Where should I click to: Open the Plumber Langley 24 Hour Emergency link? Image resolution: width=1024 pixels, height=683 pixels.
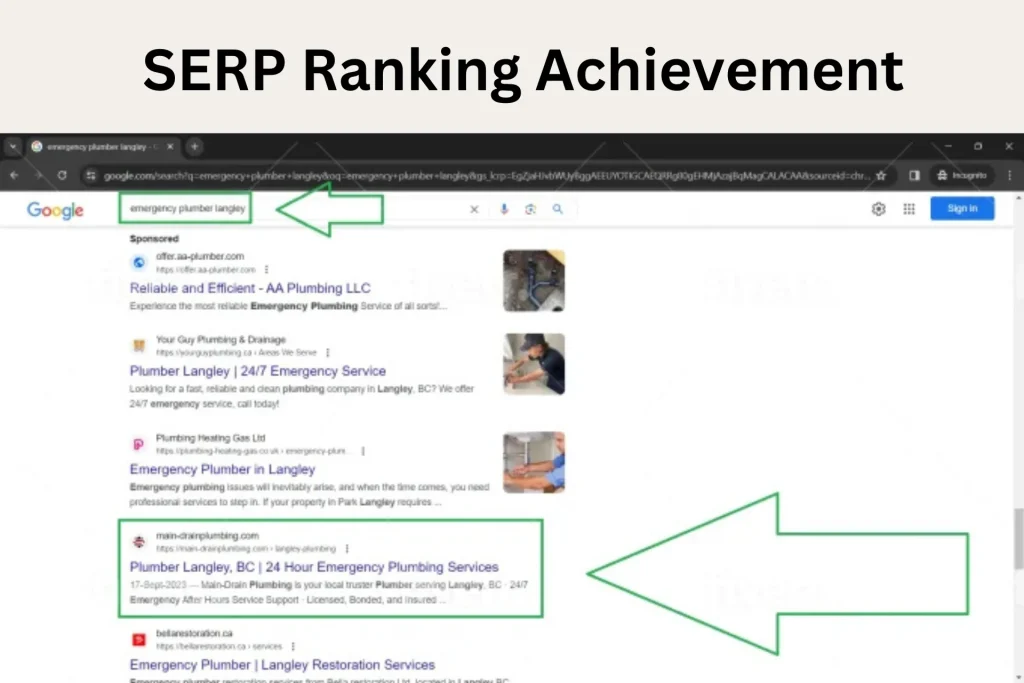(x=315, y=566)
